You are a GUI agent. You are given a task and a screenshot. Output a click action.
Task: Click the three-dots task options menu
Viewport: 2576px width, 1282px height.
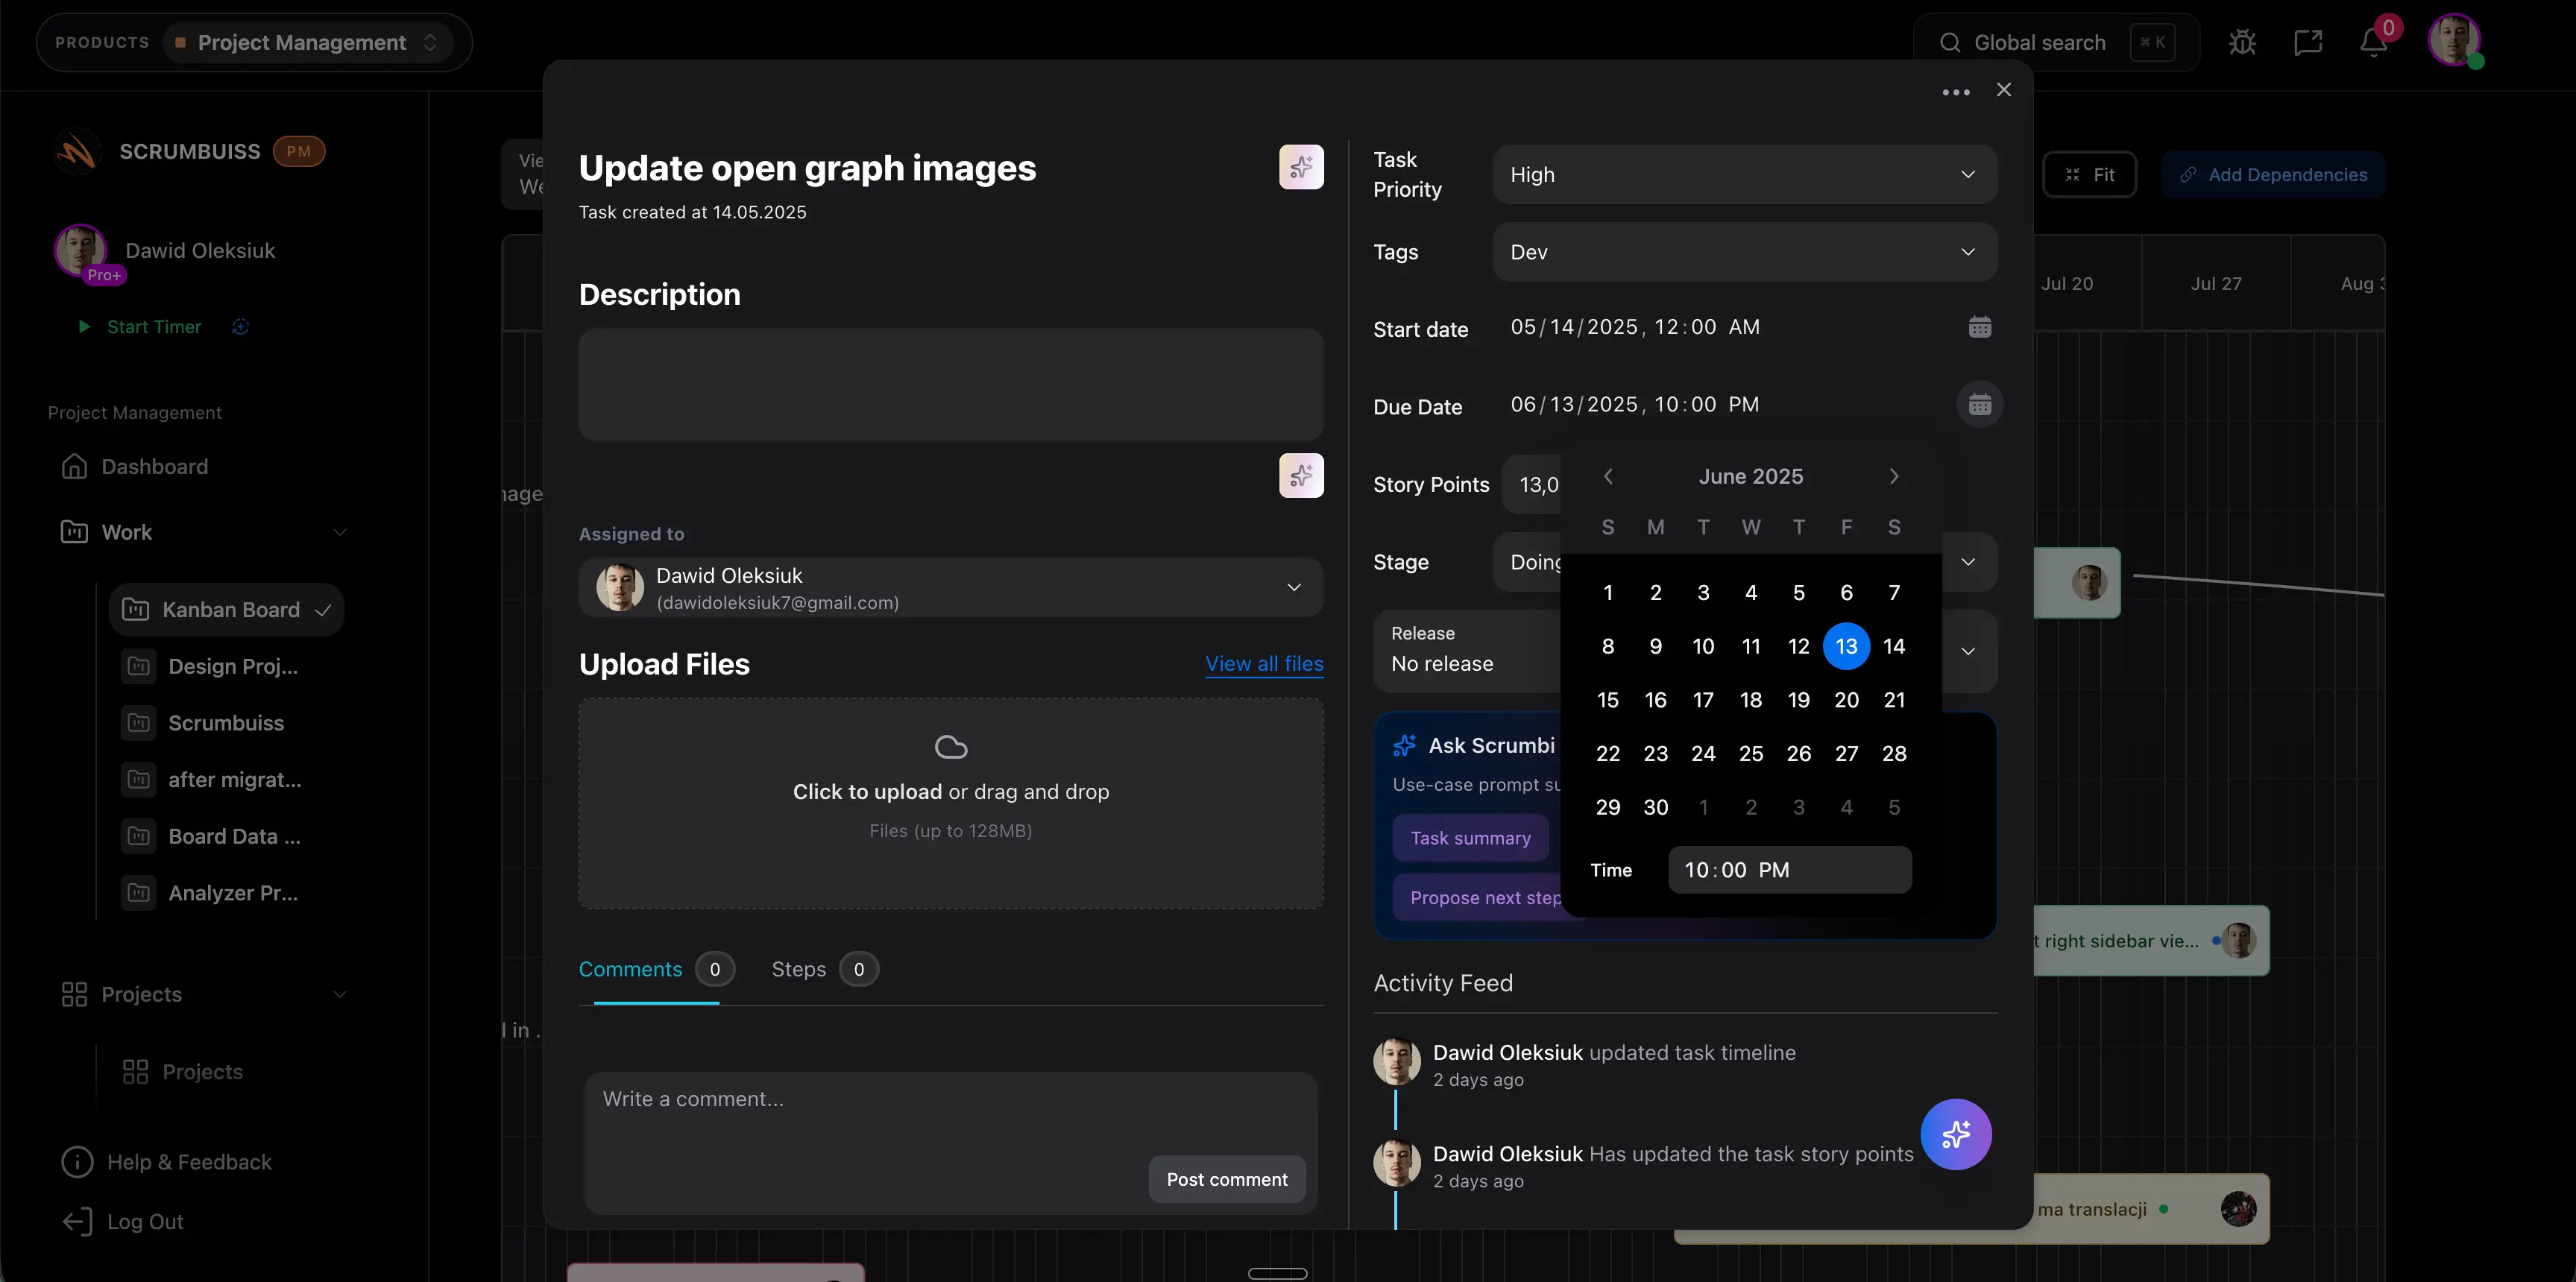1955,92
